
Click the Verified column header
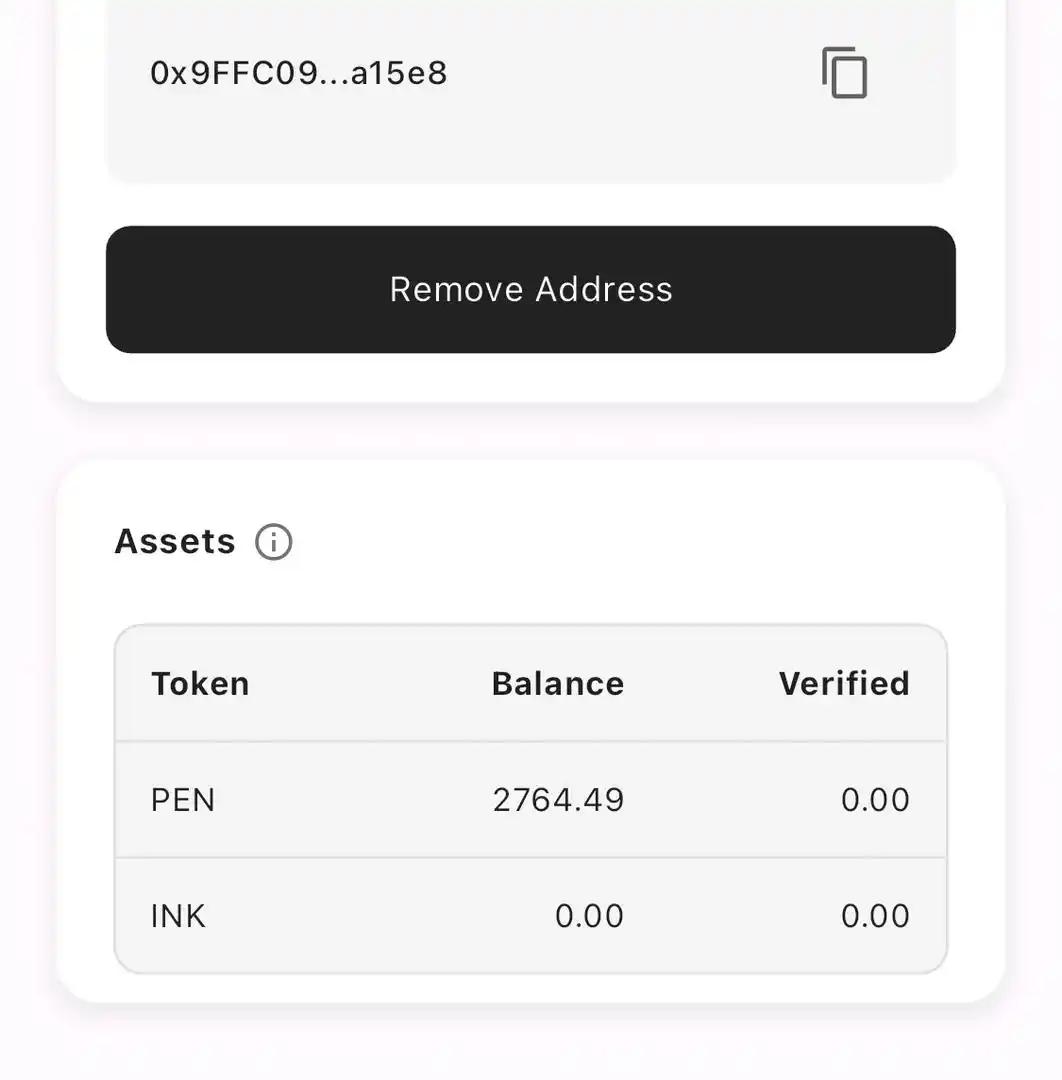pos(844,684)
